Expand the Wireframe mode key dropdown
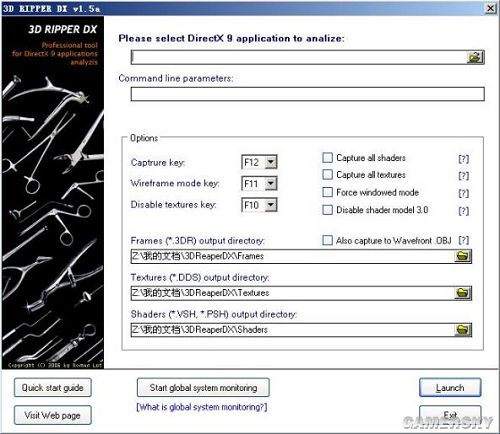 pos(271,183)
